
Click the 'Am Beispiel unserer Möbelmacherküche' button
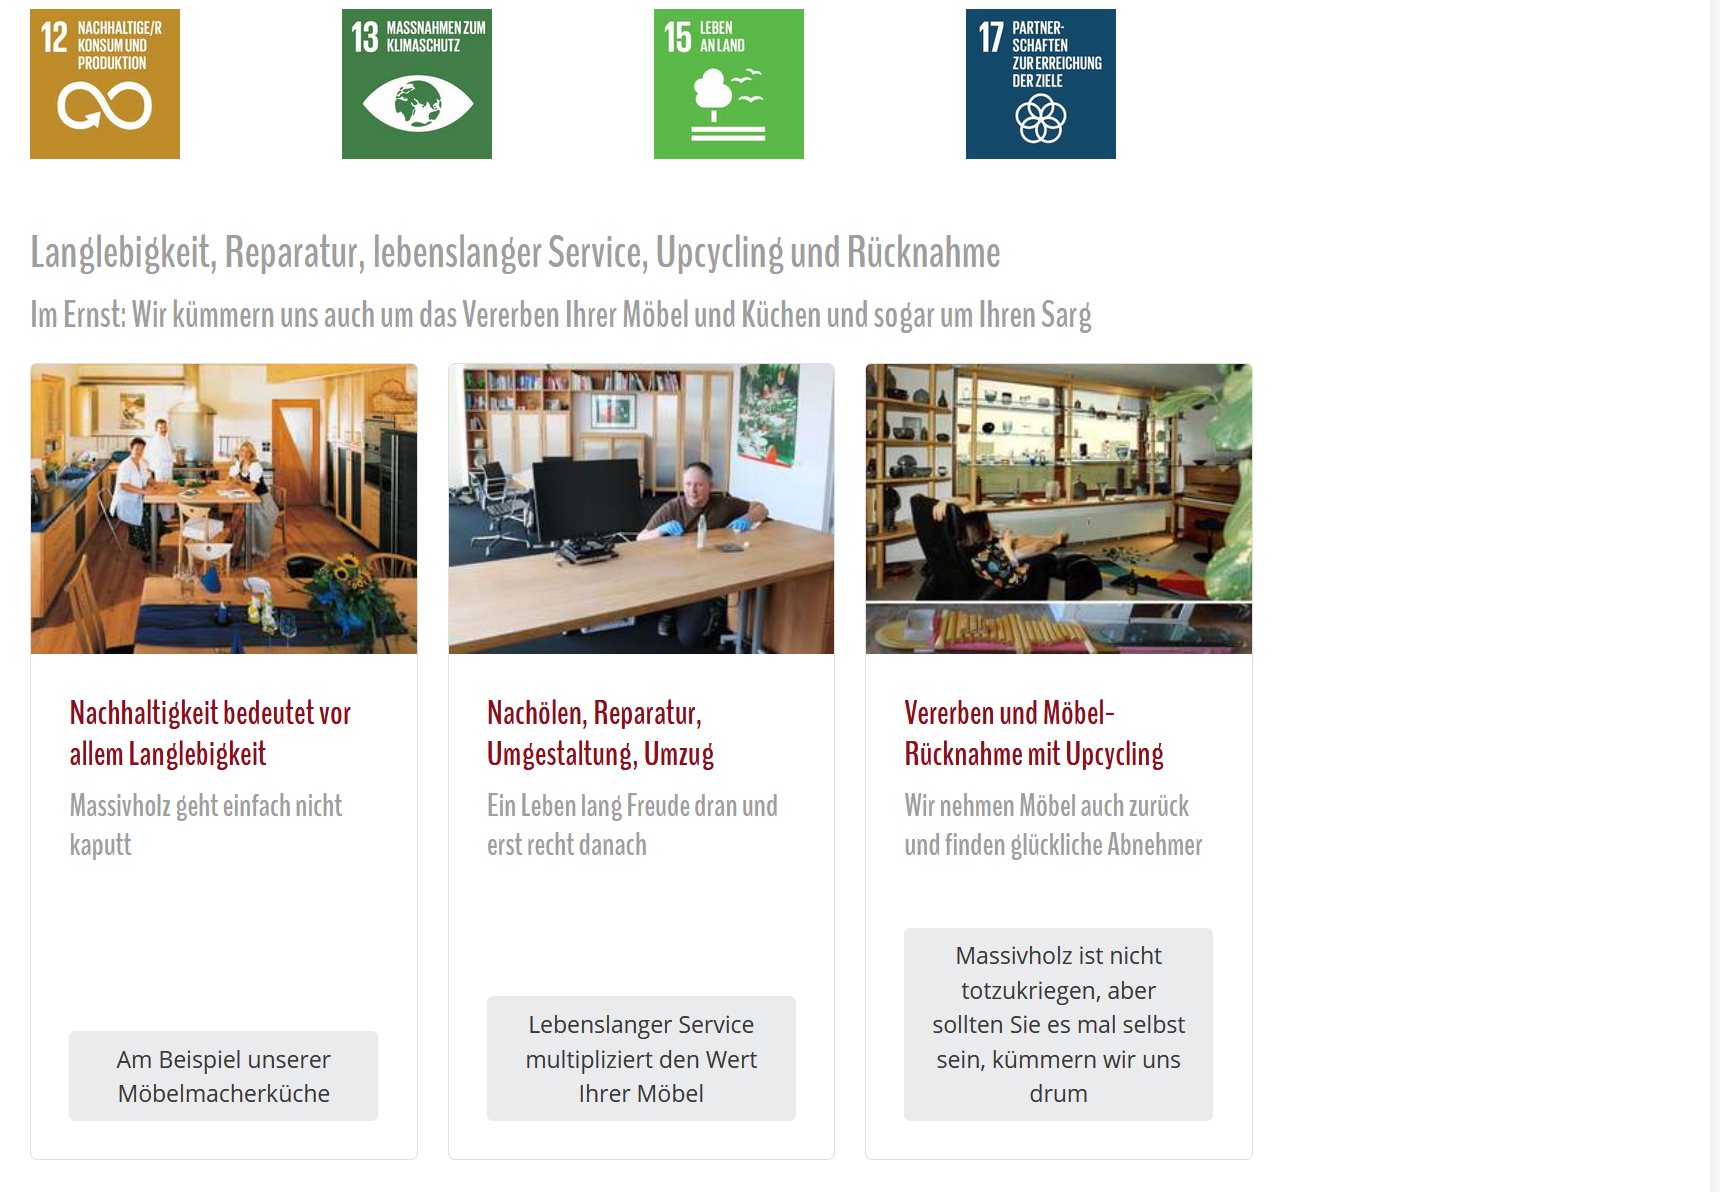(x=224, y=1076)
